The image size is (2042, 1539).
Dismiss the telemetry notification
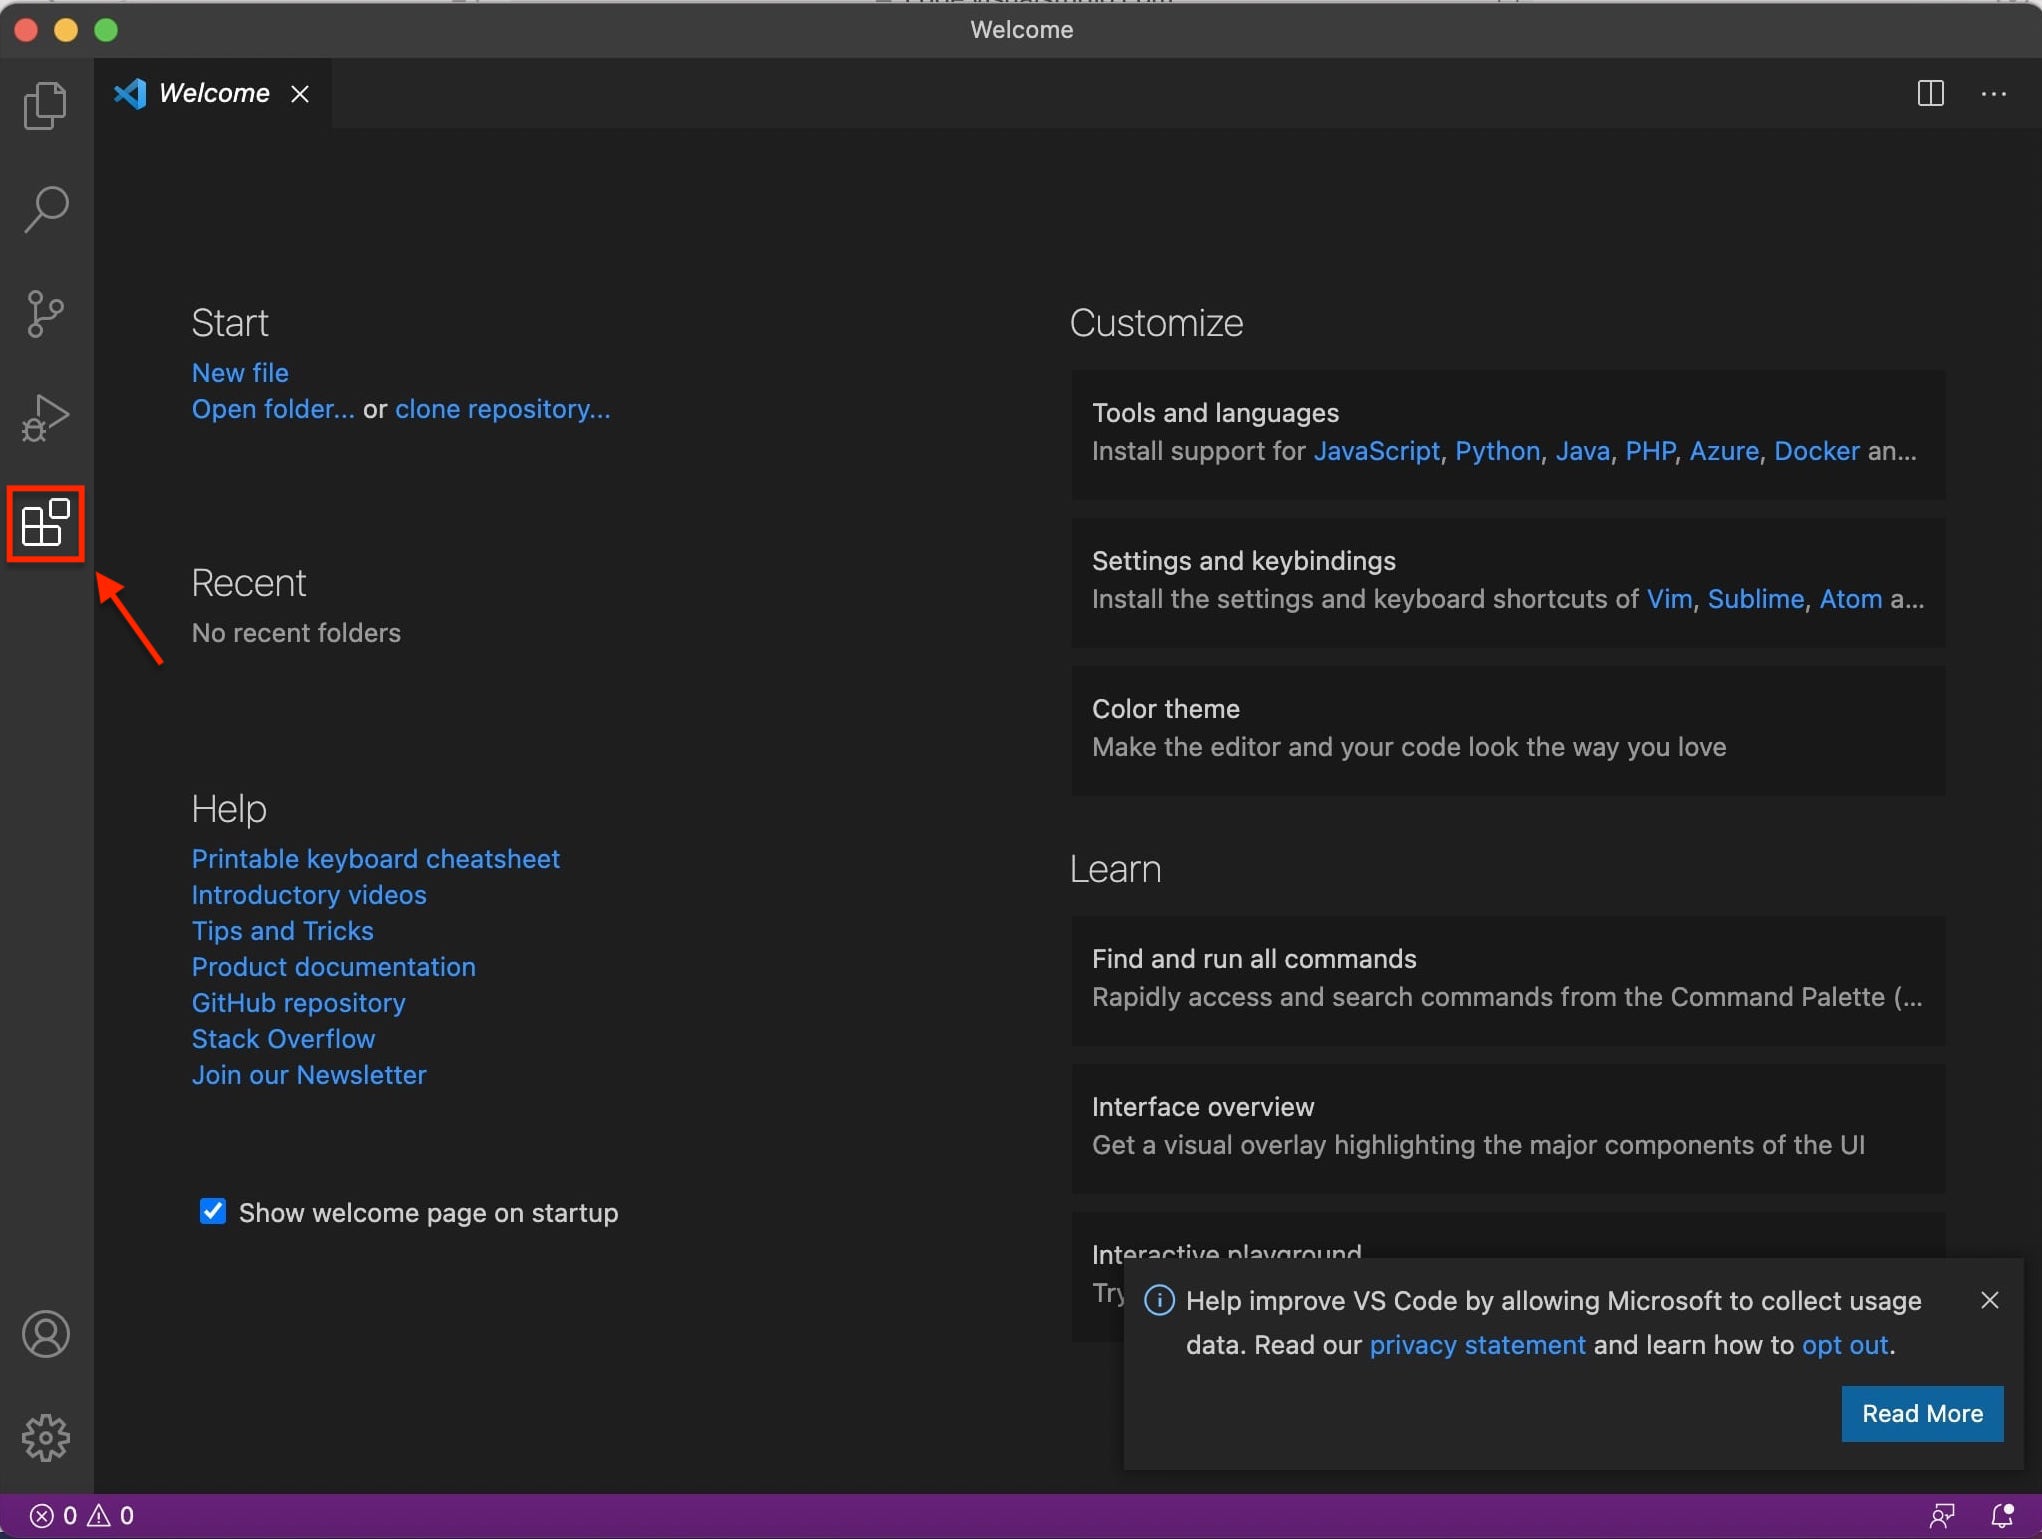tap(1990, 1299)
